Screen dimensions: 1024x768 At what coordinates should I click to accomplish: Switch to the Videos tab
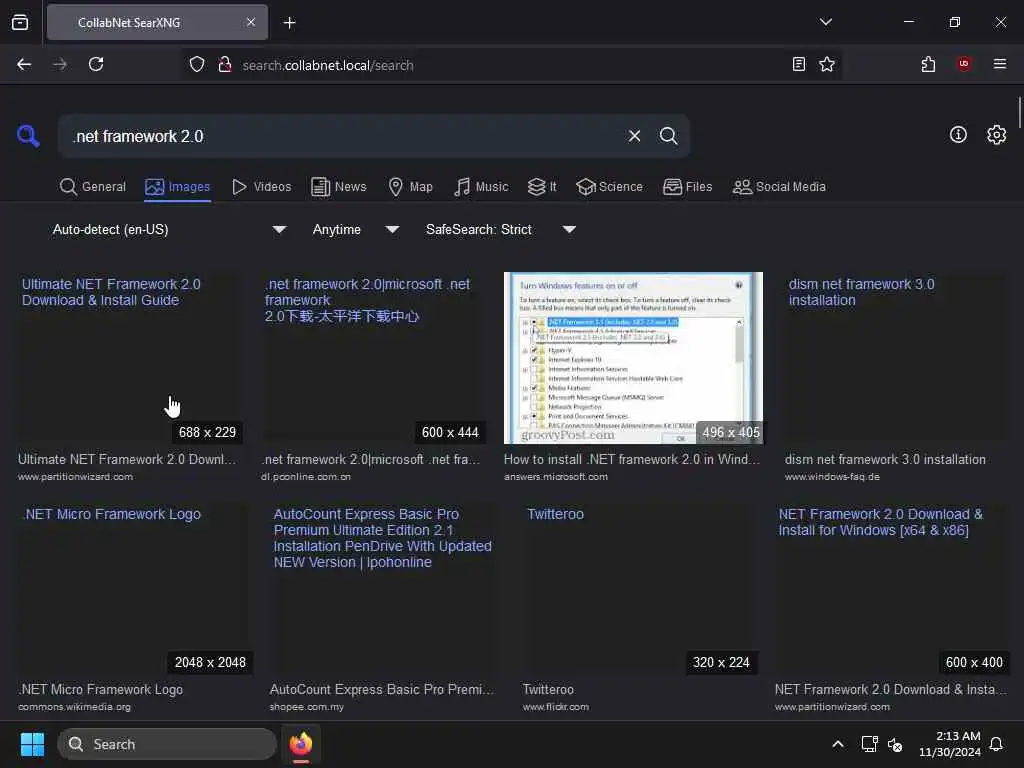point(262,187)
